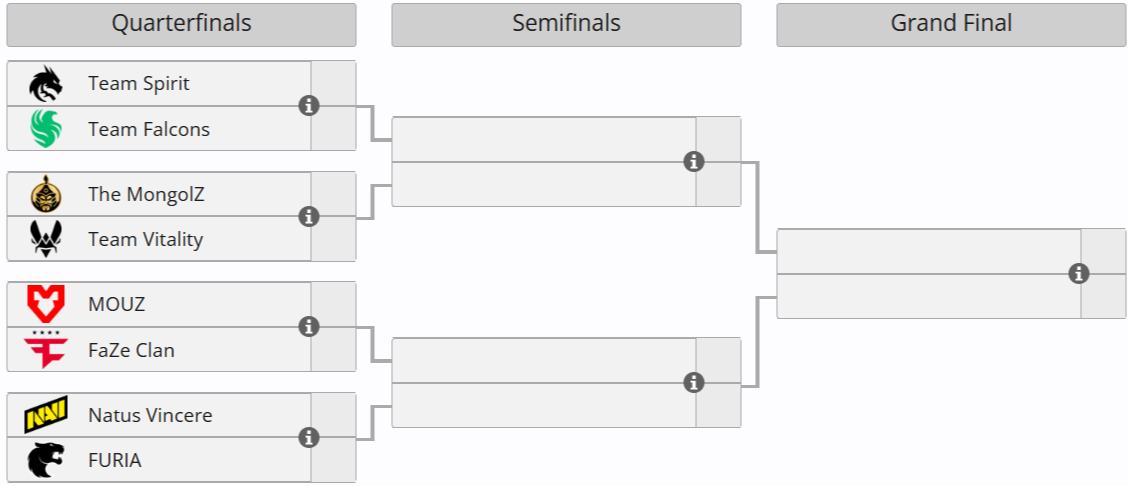Screen dimensions: 1129x486
Task: Open info for Natus Vincere vs FURIA match
Action: click(x=309, y=437)
